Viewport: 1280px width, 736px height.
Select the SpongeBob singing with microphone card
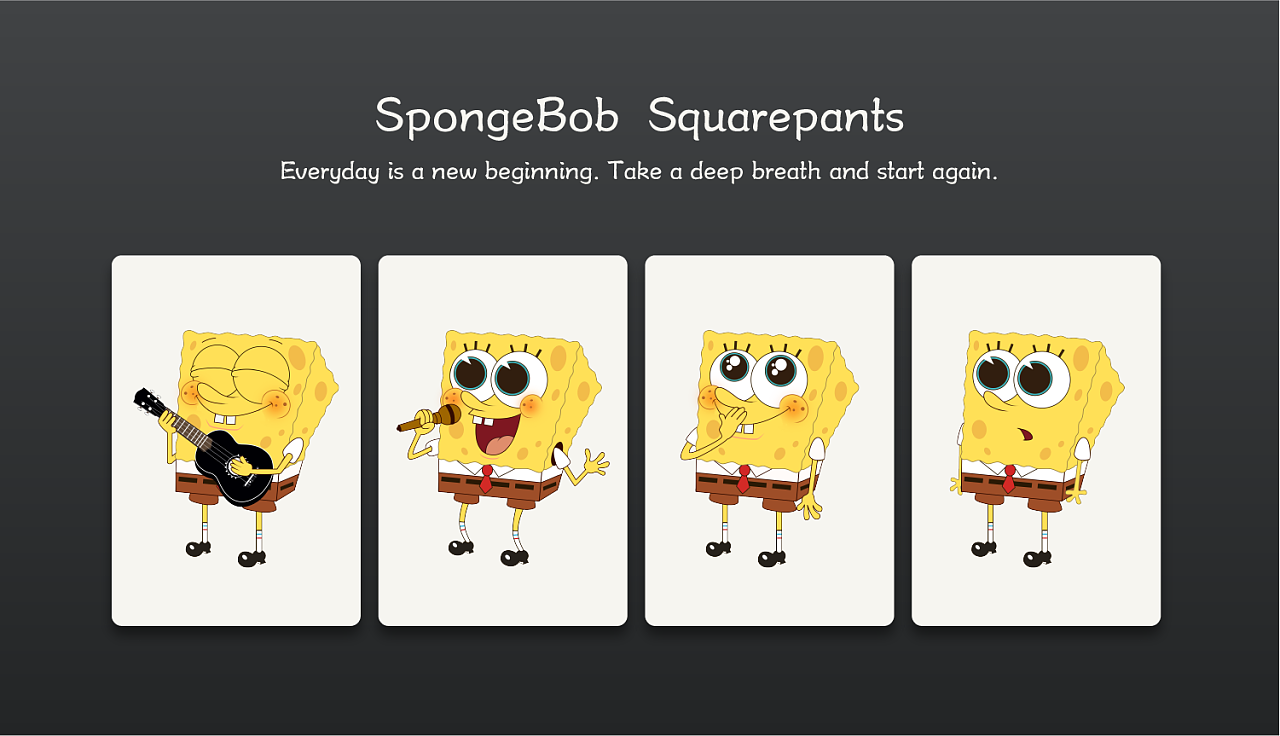(x=503, y=441)
